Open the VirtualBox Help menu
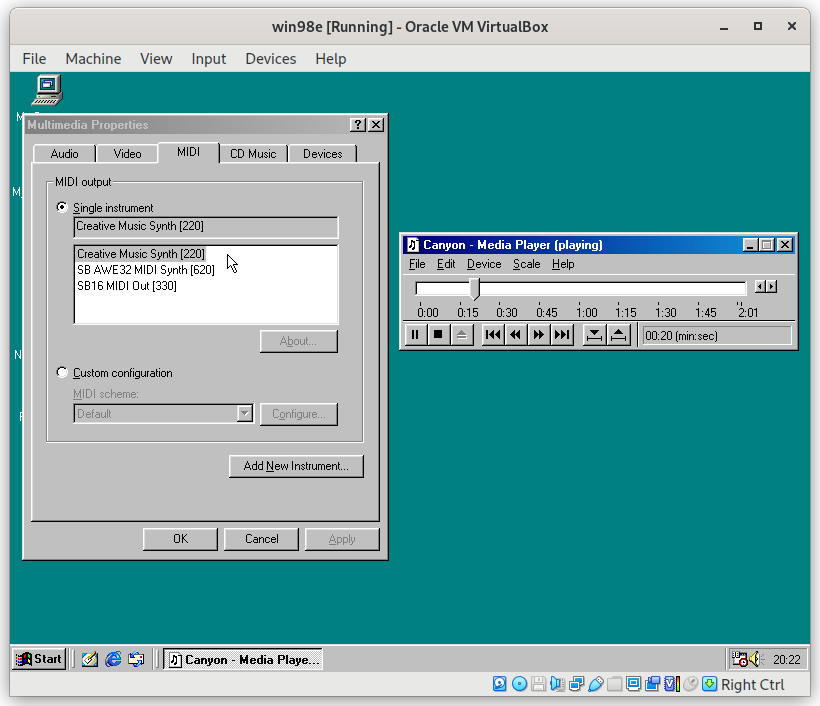 tap(331, 59)
